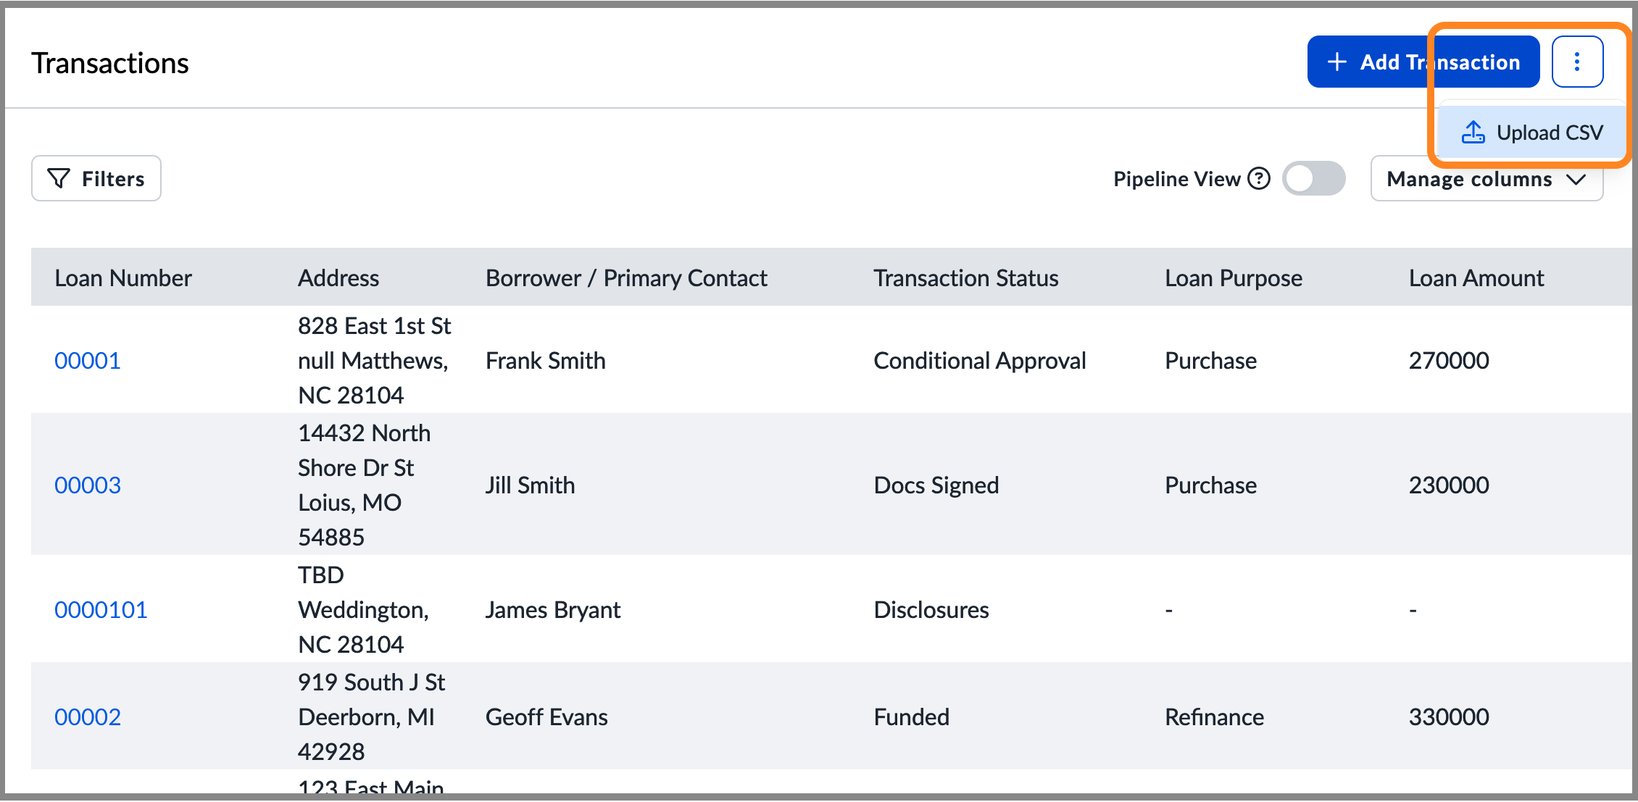The width and height of the screenshot is (1638, 802).
Task: Click the Manage columns chevron arrow
Action: click(1576, 179)
